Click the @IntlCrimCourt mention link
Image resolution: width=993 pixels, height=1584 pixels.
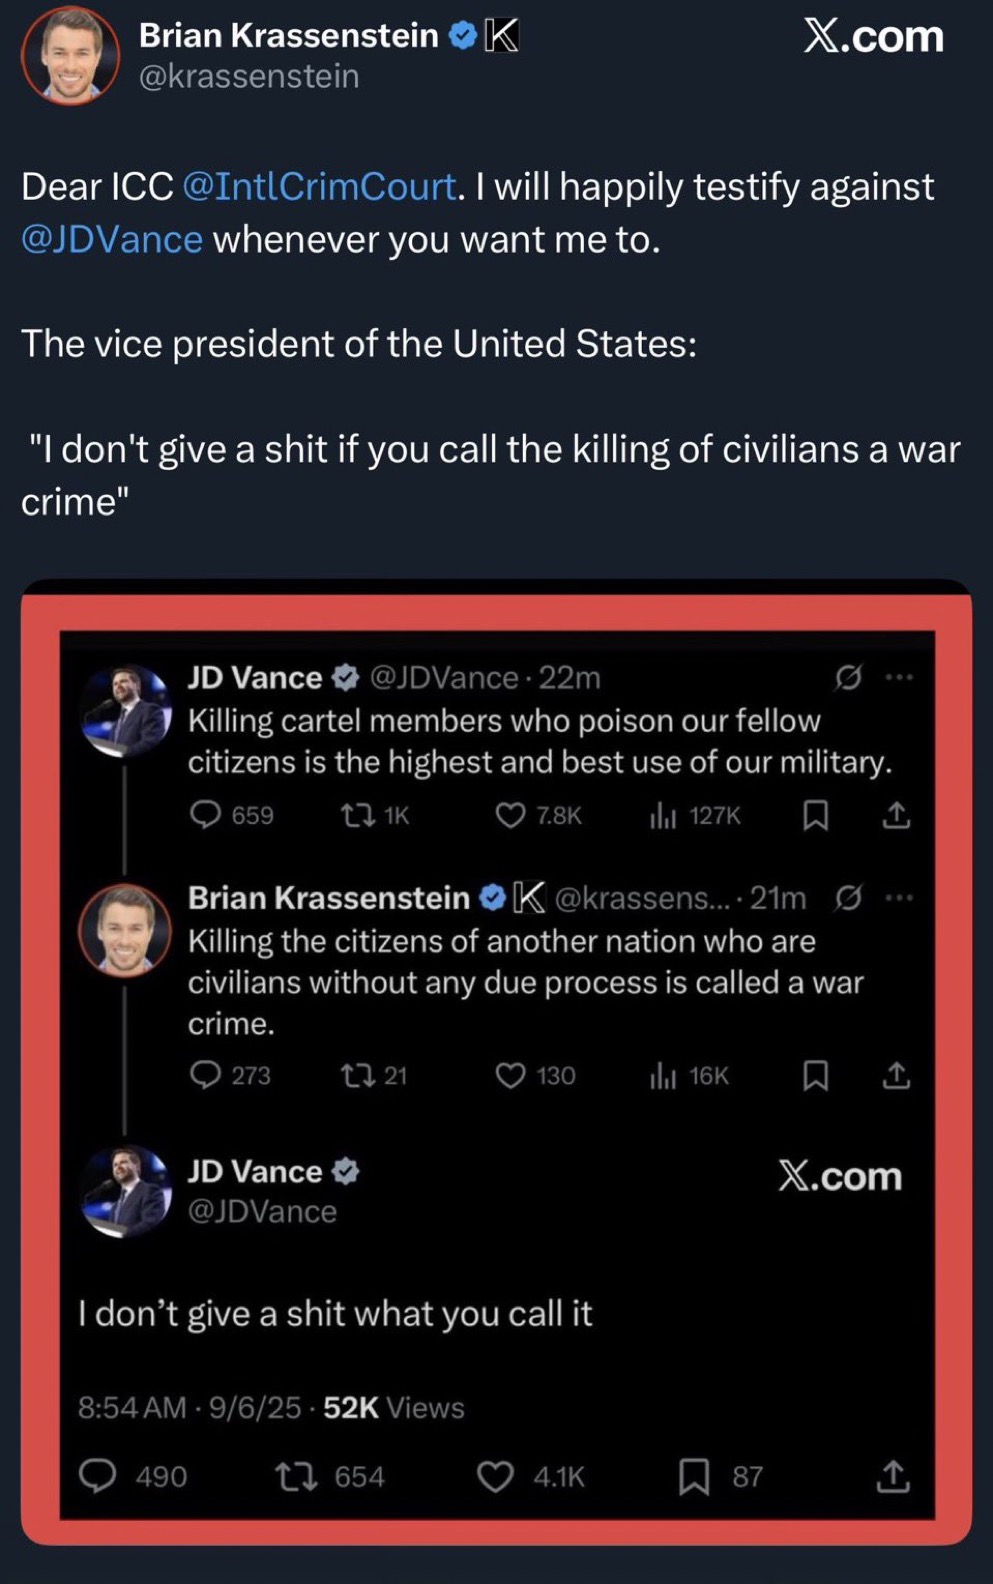click(x=319, y=187)
